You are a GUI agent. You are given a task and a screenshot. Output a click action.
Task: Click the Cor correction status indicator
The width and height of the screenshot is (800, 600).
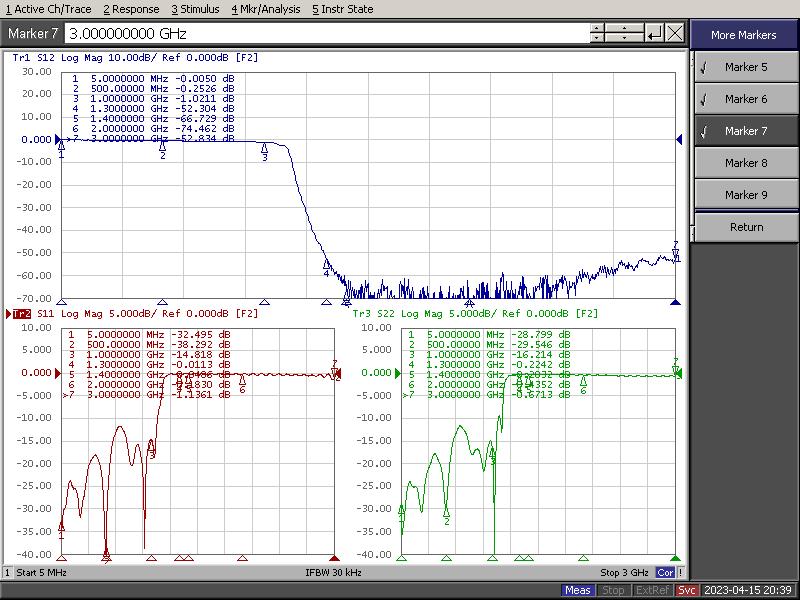point(665,573)
